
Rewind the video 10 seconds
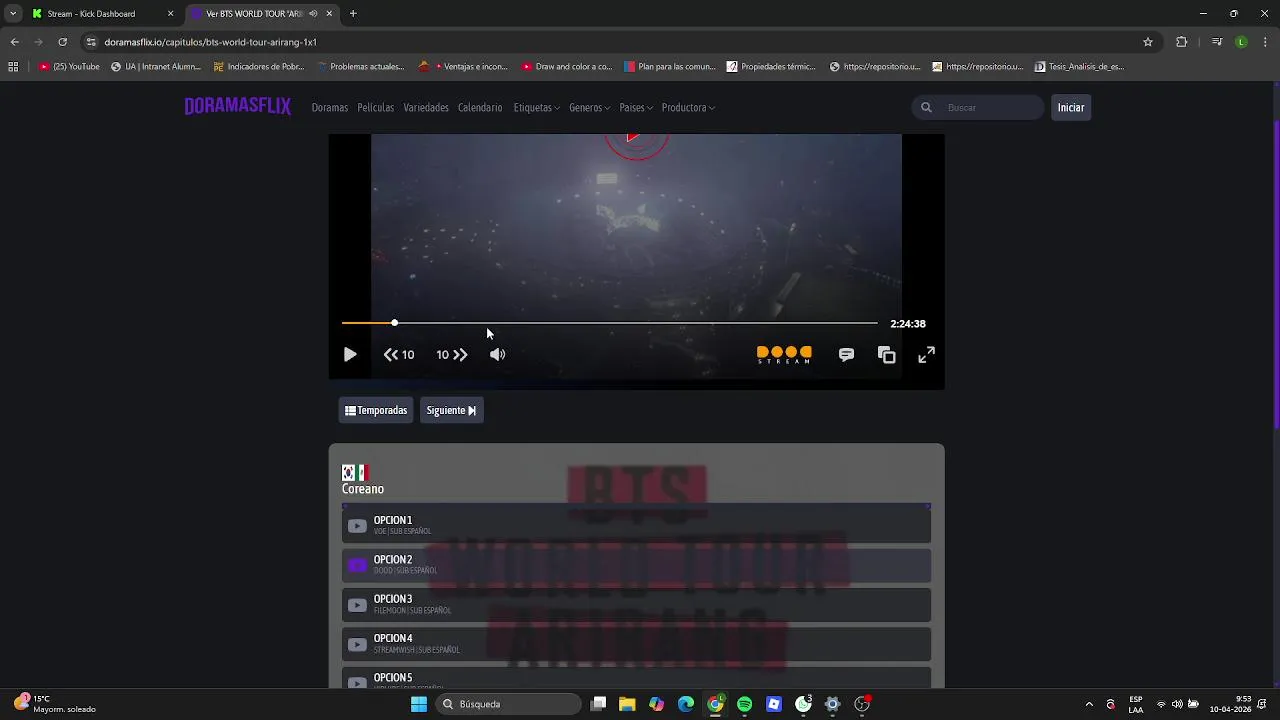click(x=398, y=355)
